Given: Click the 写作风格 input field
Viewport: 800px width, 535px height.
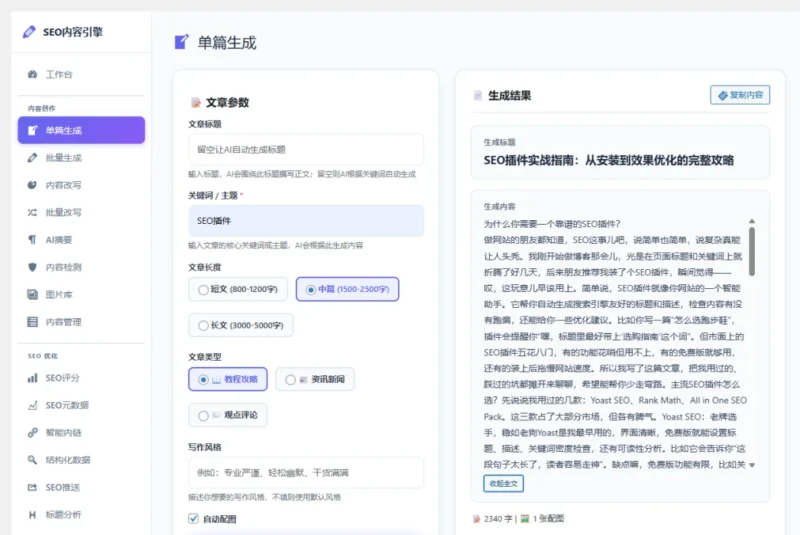Looking at the screenshot, I should point(306,473).
